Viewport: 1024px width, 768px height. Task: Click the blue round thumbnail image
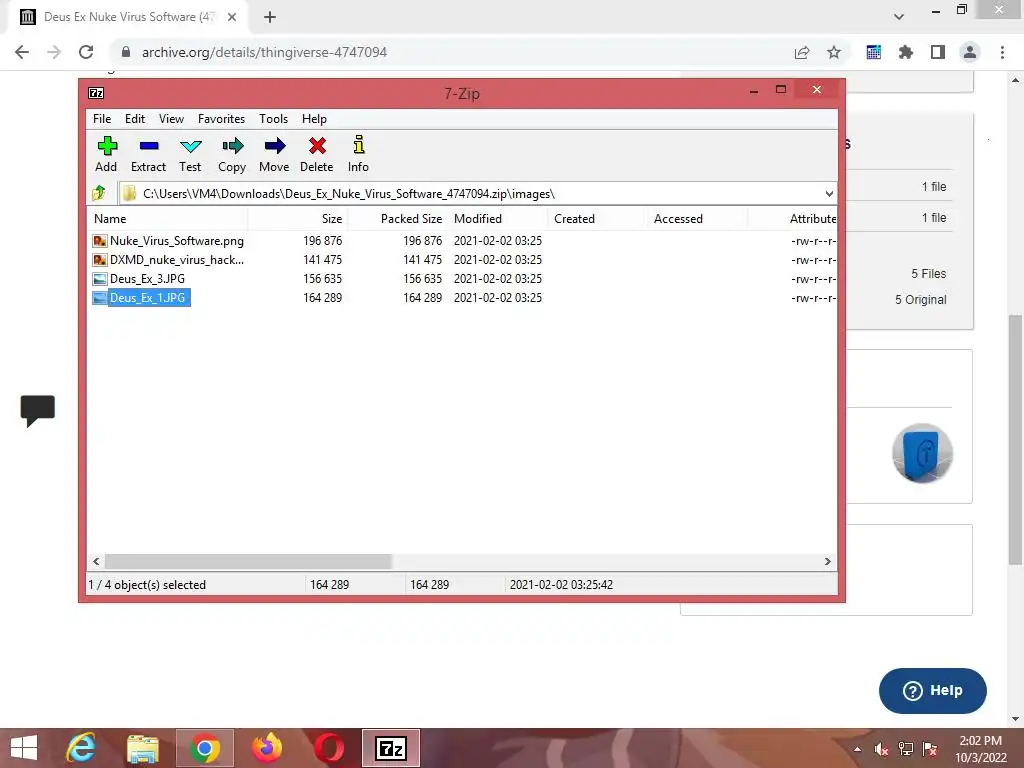922,453
